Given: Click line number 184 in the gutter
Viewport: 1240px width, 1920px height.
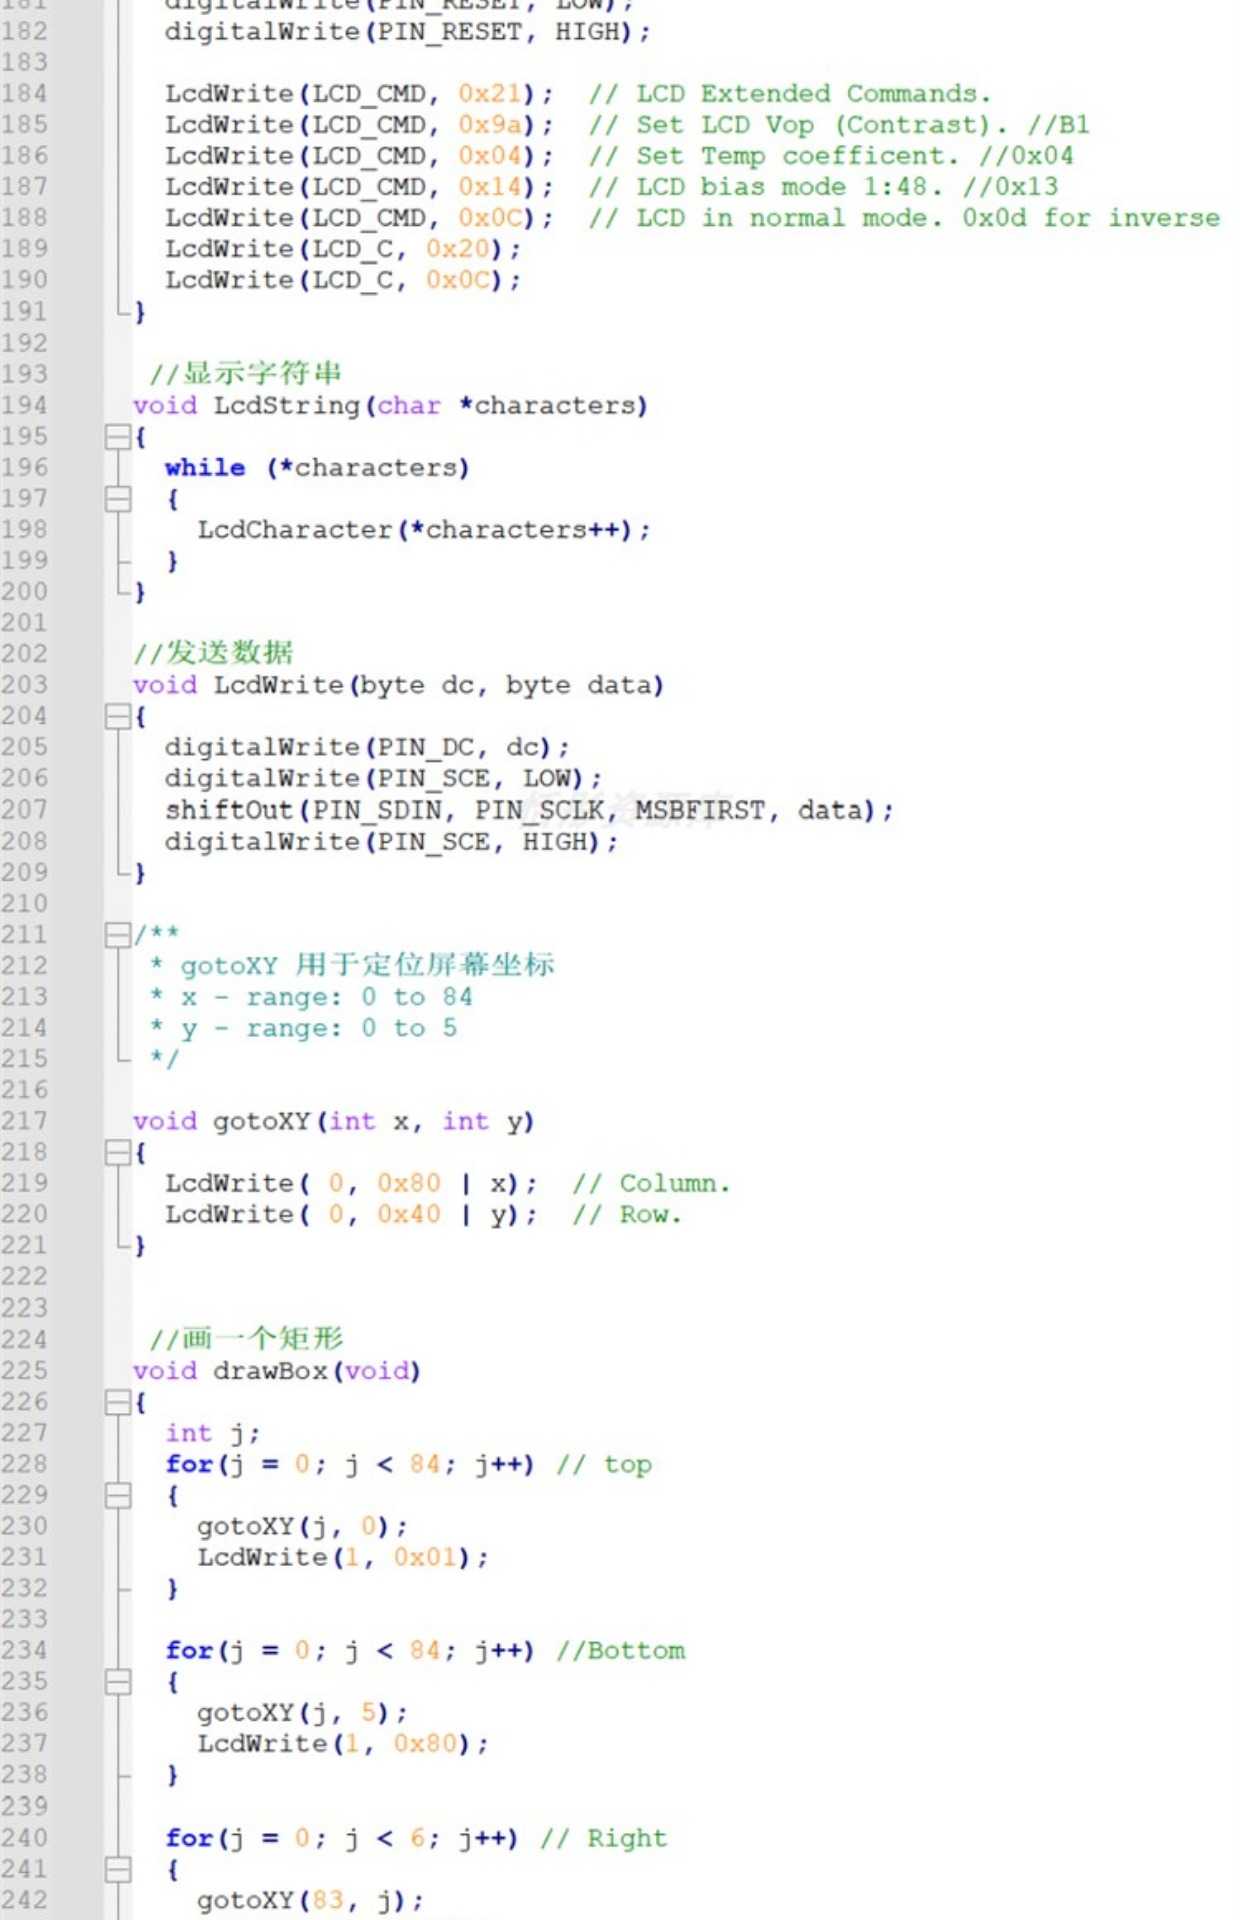Looking at the screenshot, I should (x=25, y=94).
